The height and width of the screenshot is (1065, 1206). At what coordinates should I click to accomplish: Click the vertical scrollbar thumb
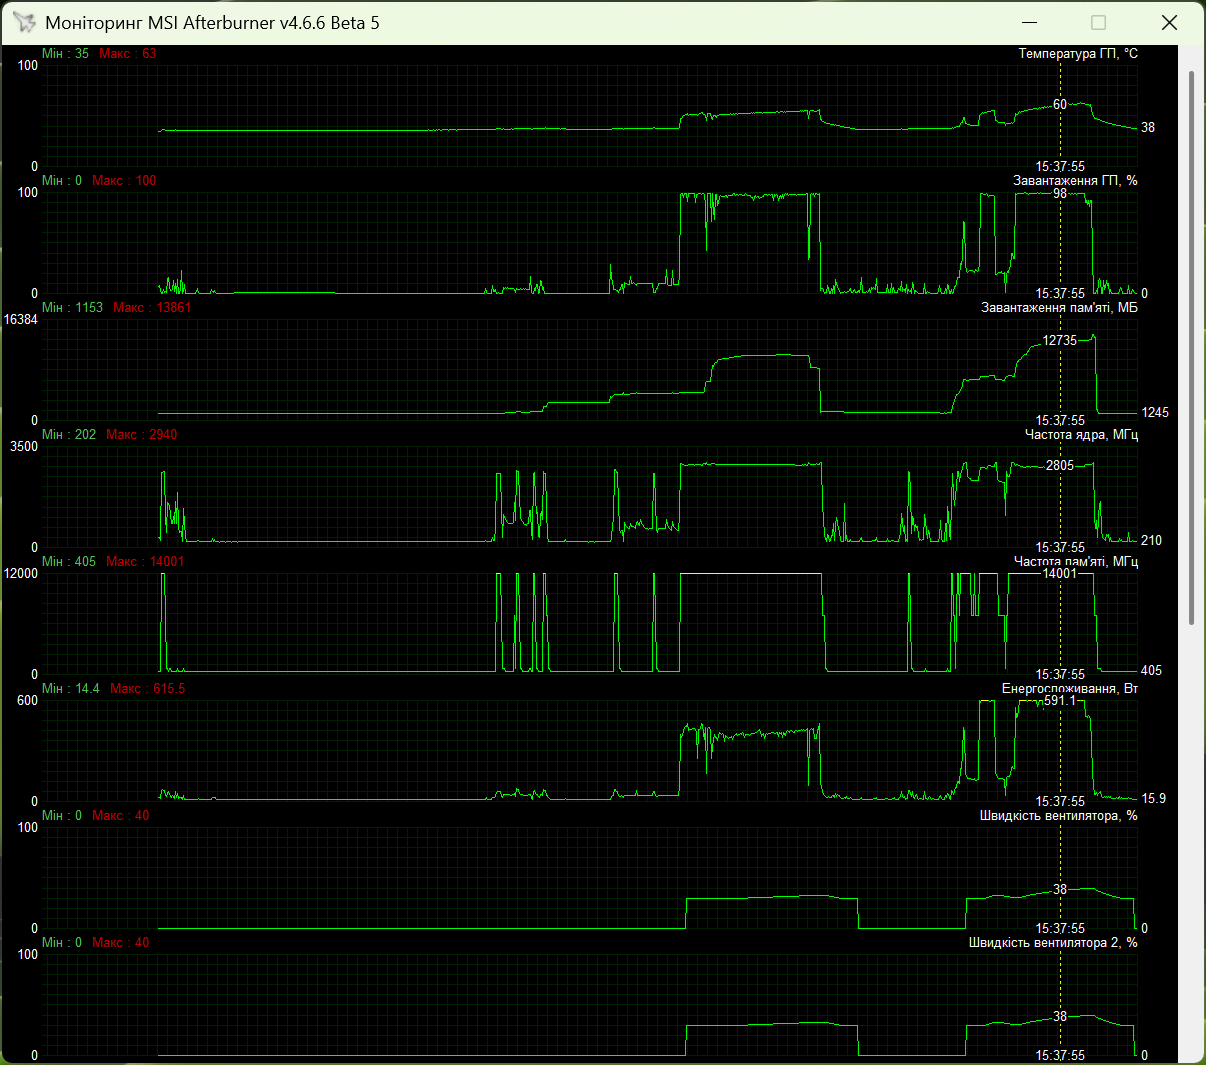(1192, 349)
